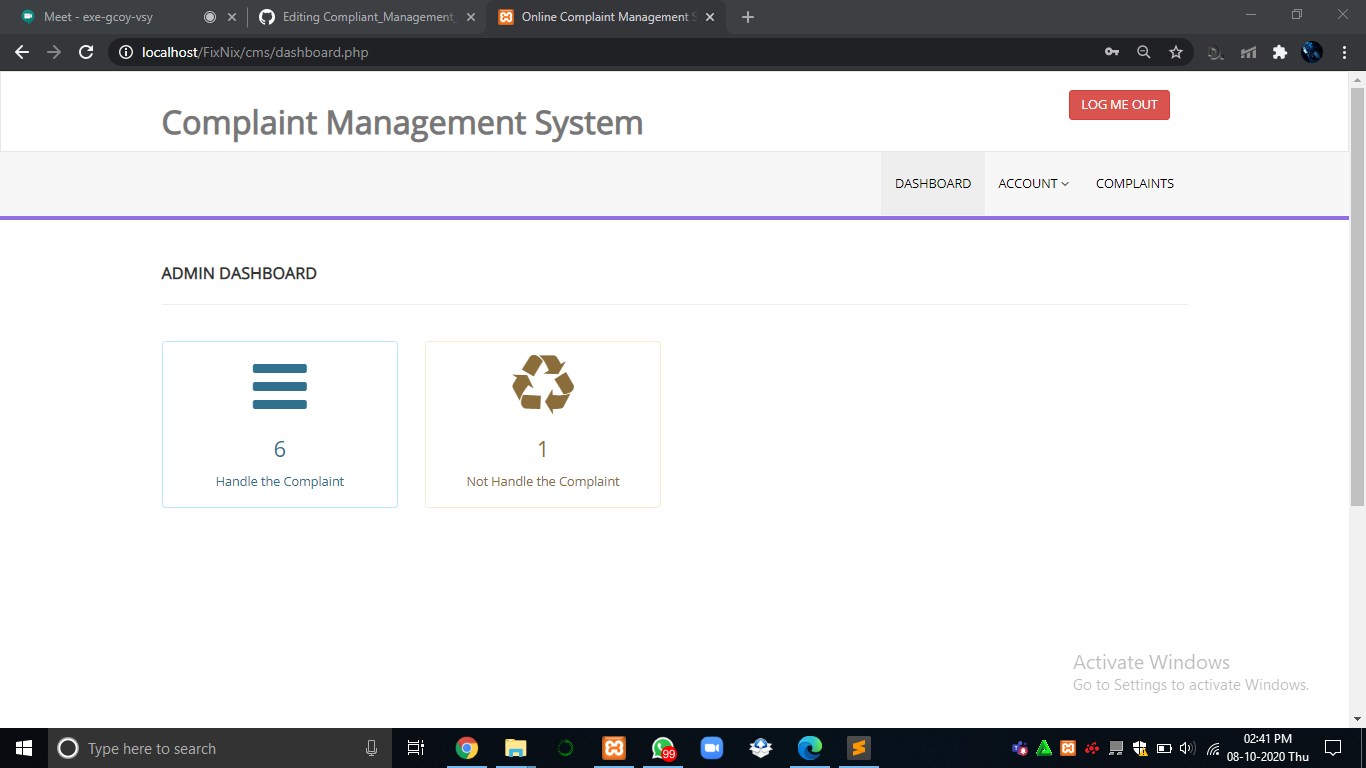
Task: Click the key icon inside the address bar
Action: click(x=1111, y=52)
